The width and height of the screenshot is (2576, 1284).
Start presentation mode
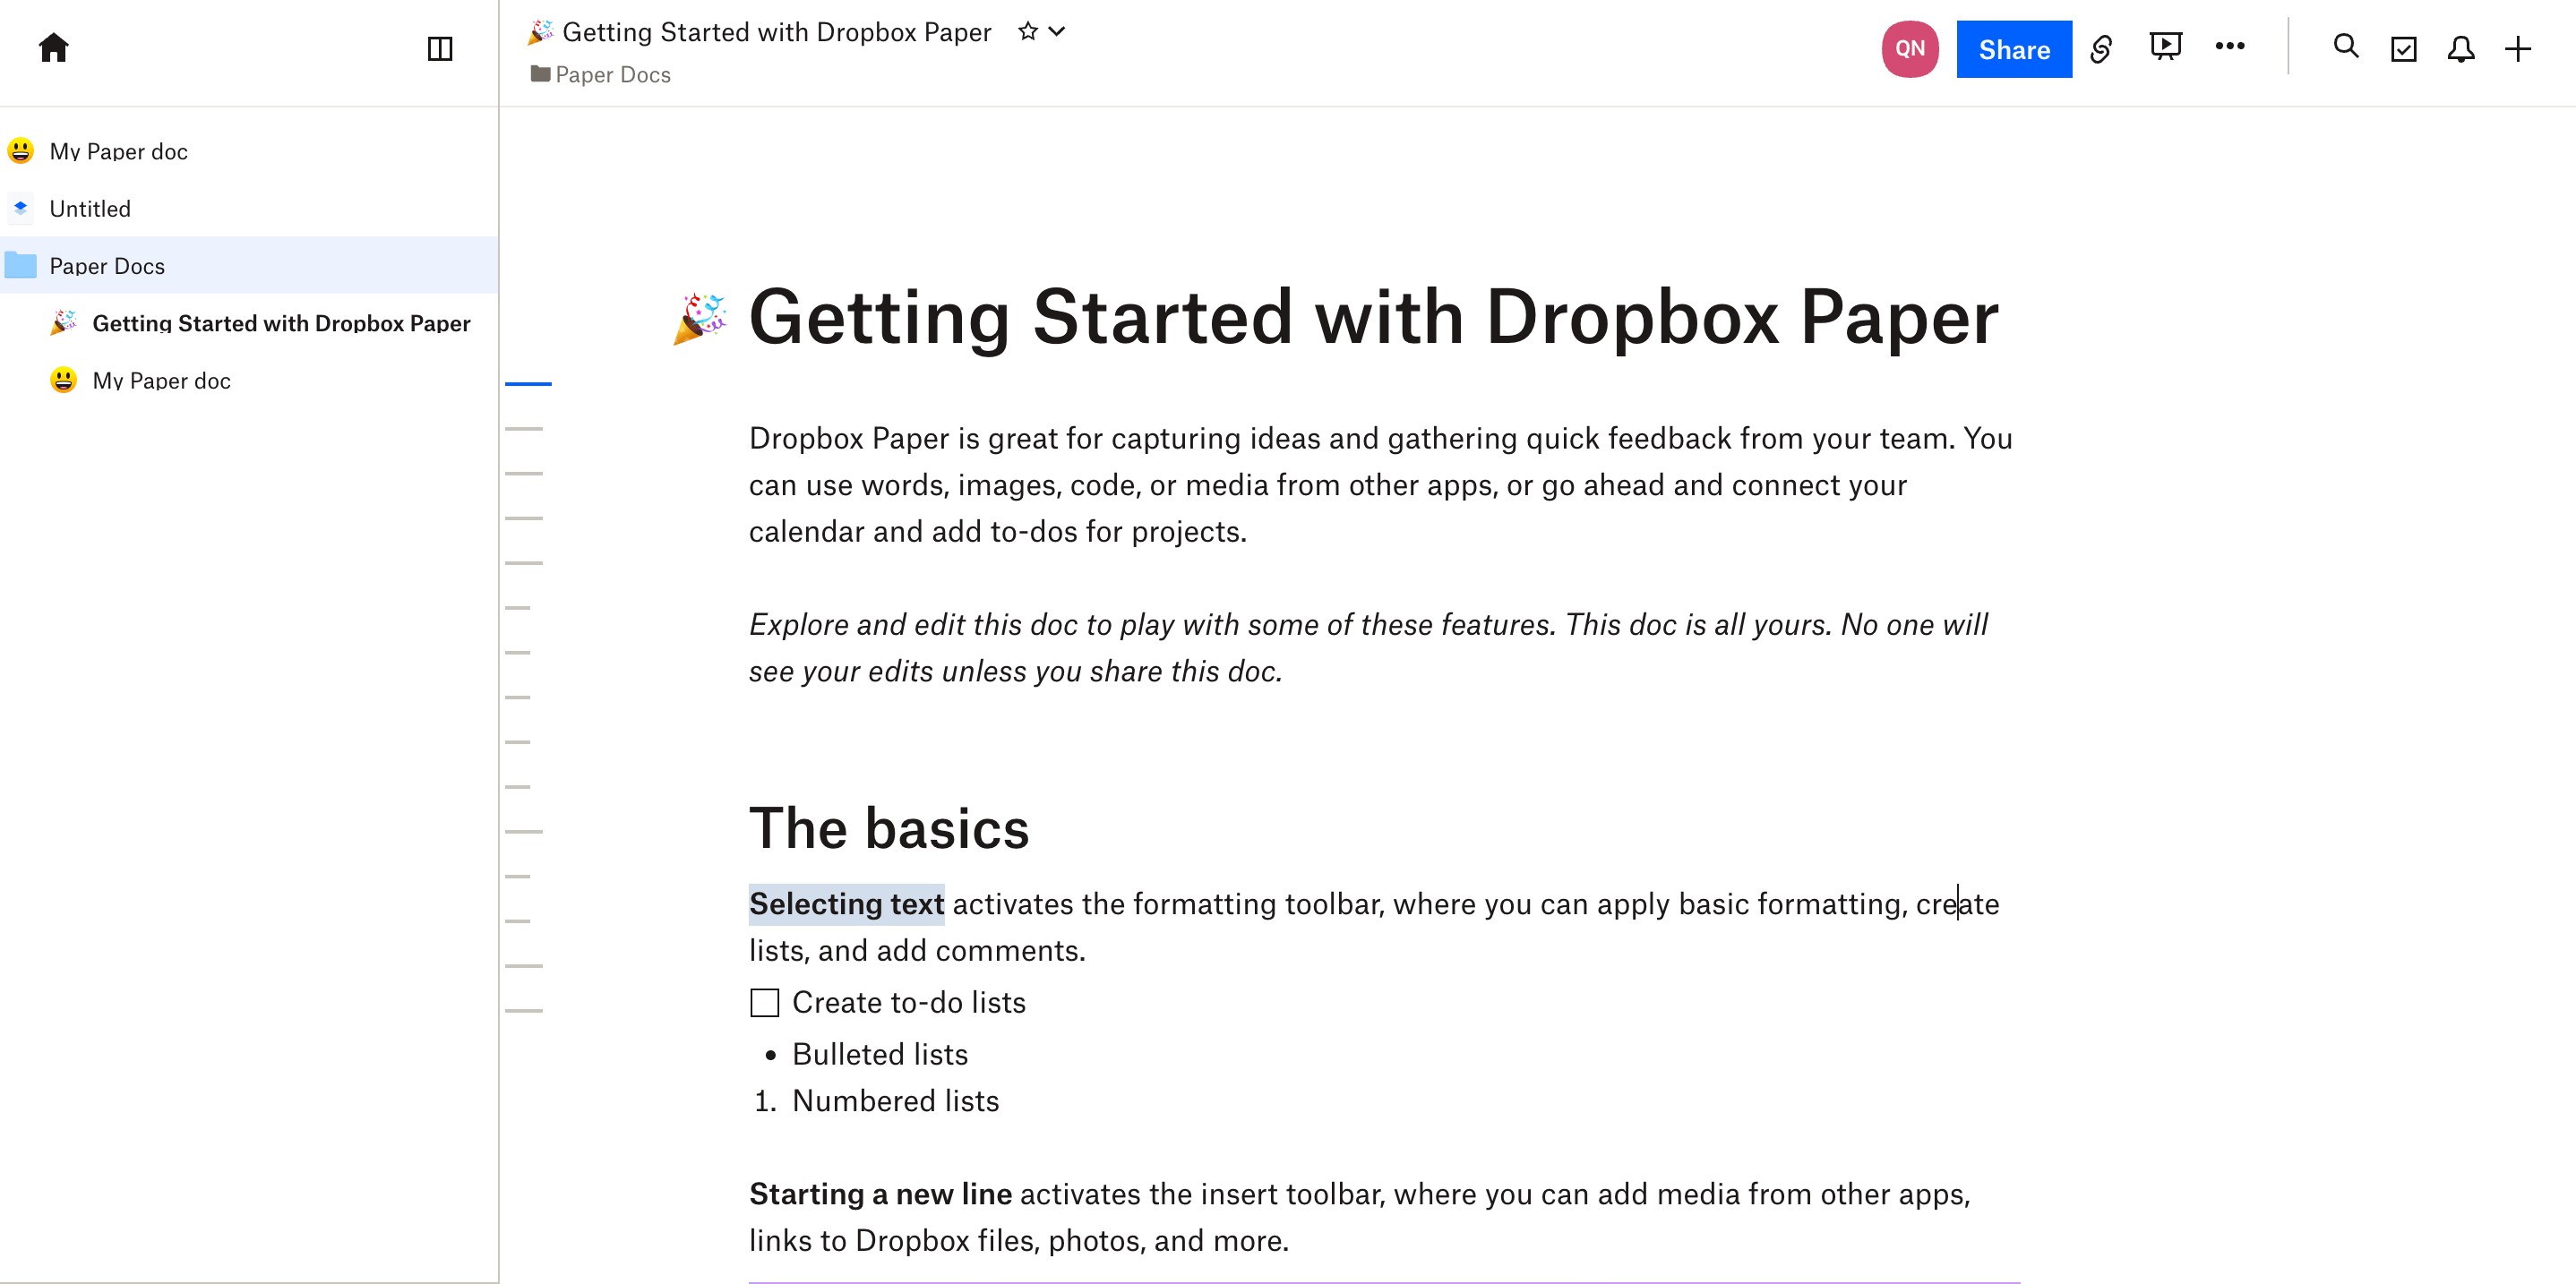[2165, 46]
